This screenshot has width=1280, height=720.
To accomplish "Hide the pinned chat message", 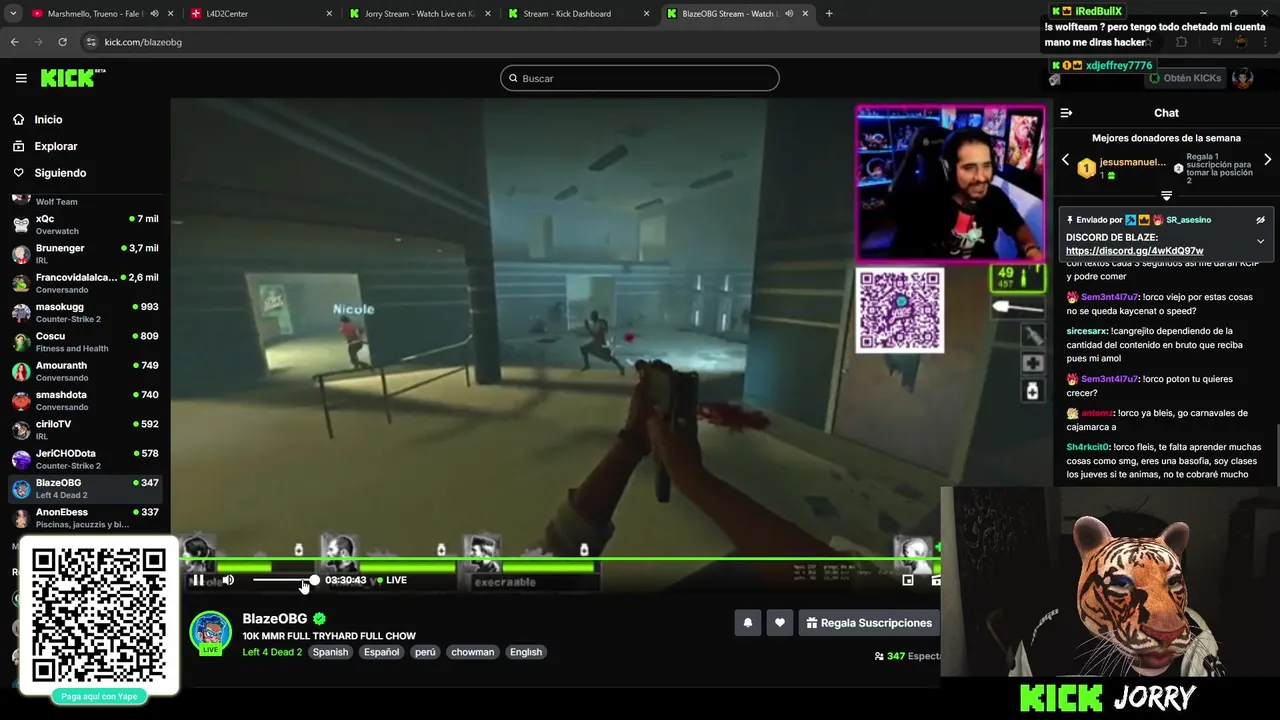I will [x=1260, y=220].
